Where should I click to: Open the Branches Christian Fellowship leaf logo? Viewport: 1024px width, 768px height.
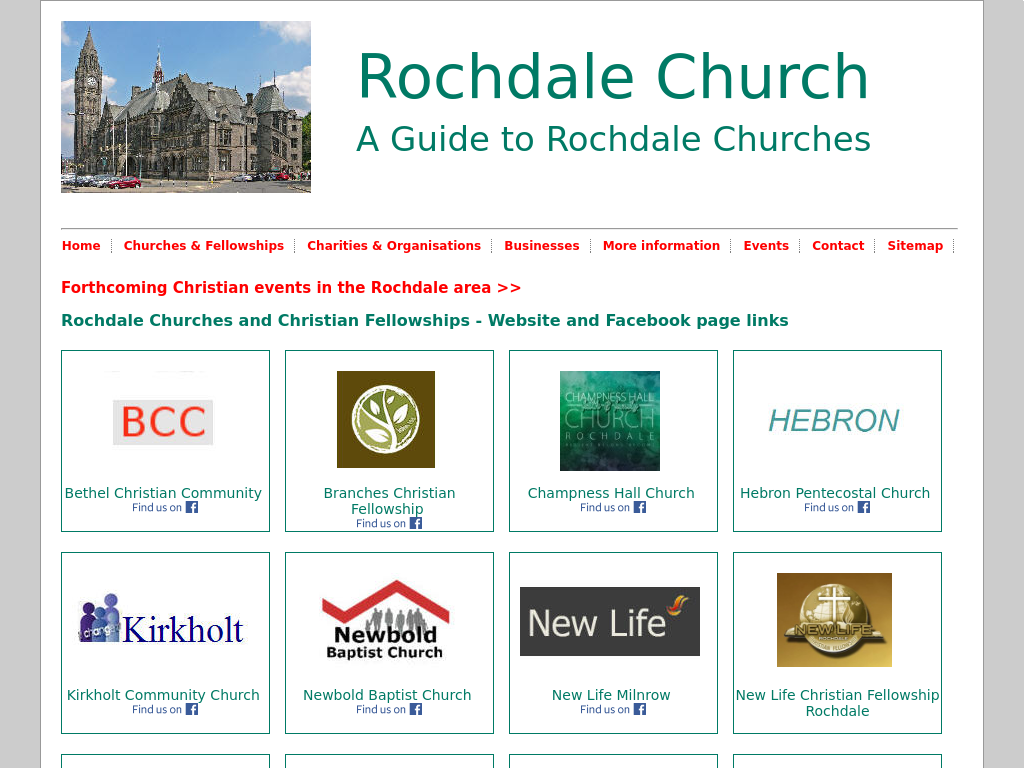coord(386,419)
